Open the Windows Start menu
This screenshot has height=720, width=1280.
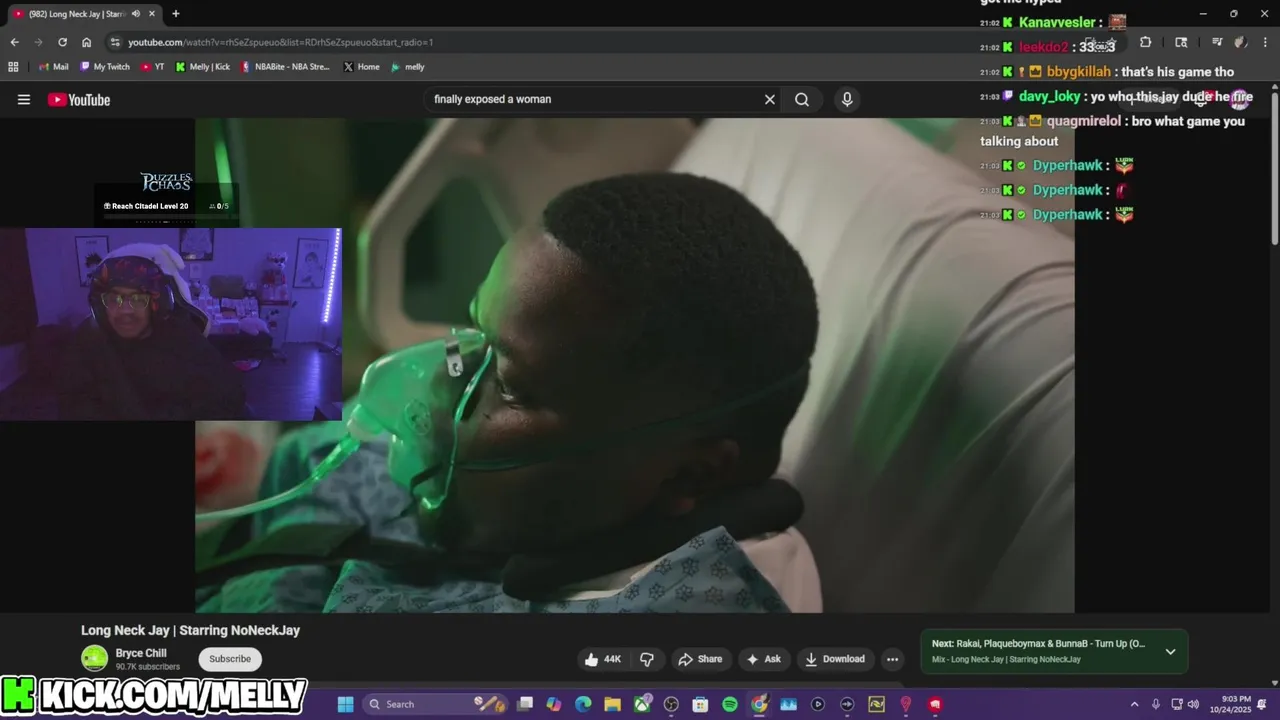[346, 704]
